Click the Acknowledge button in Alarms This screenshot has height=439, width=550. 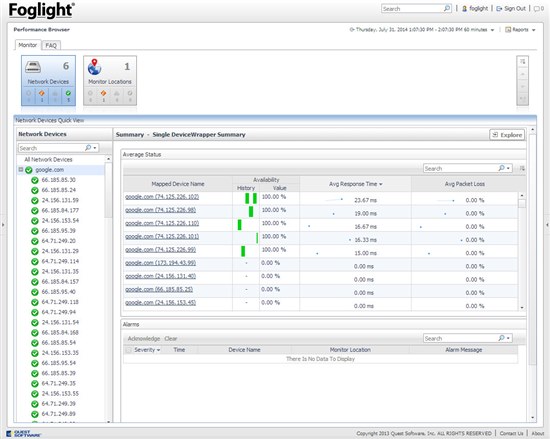point(144,339)
